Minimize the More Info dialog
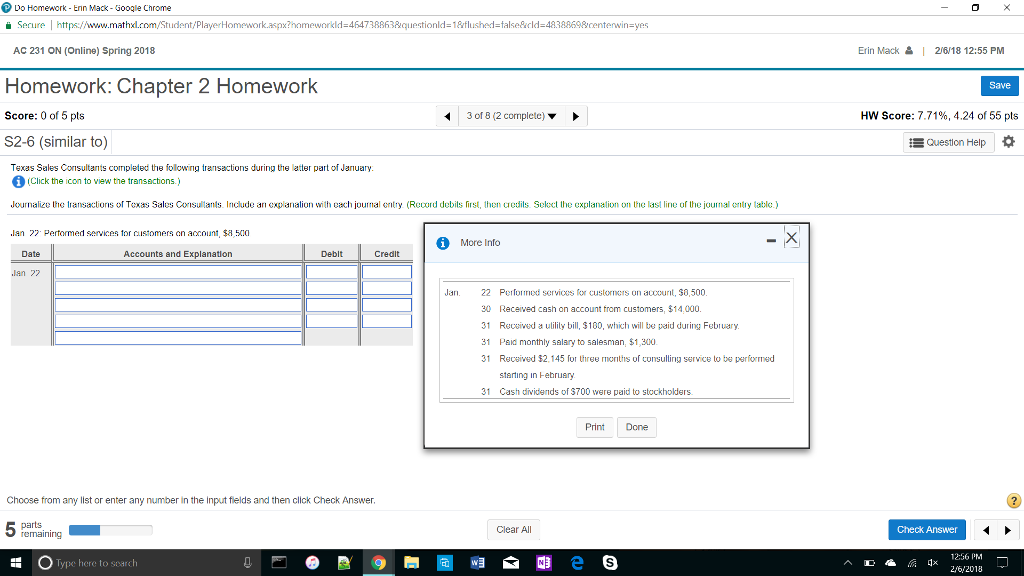Screen dimensions: 1024x576 click(x=770, y=239)
